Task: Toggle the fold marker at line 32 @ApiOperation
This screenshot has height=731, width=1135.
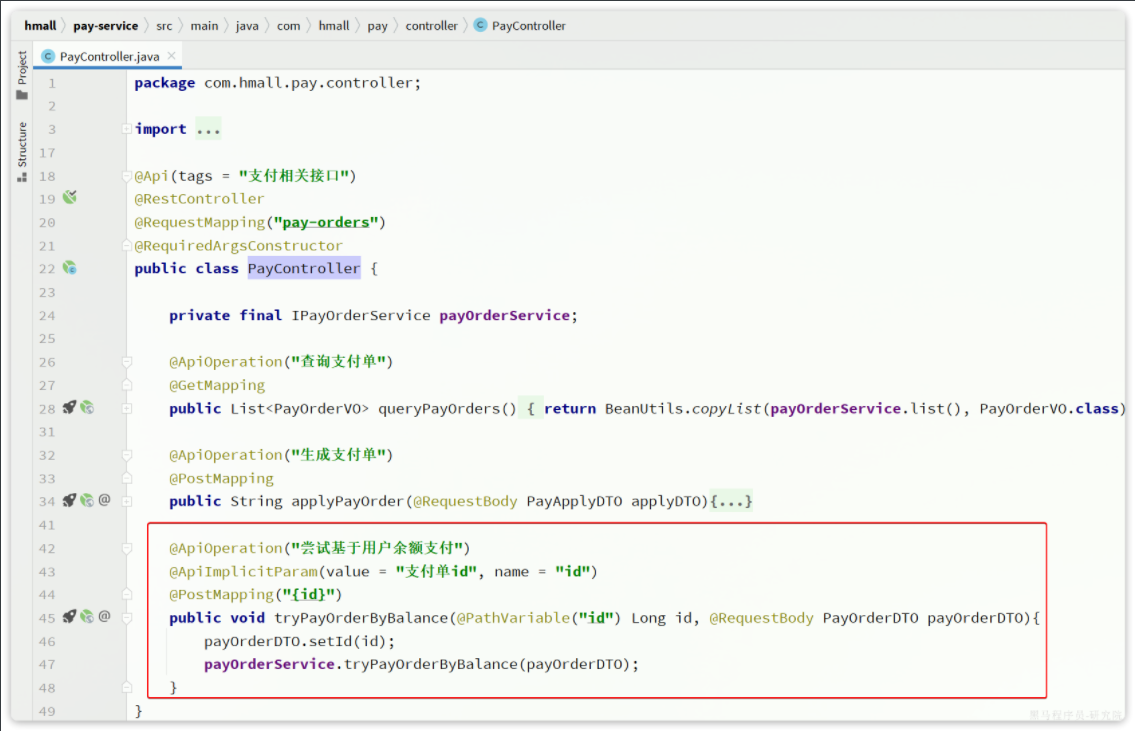Action: pos(127,455)
